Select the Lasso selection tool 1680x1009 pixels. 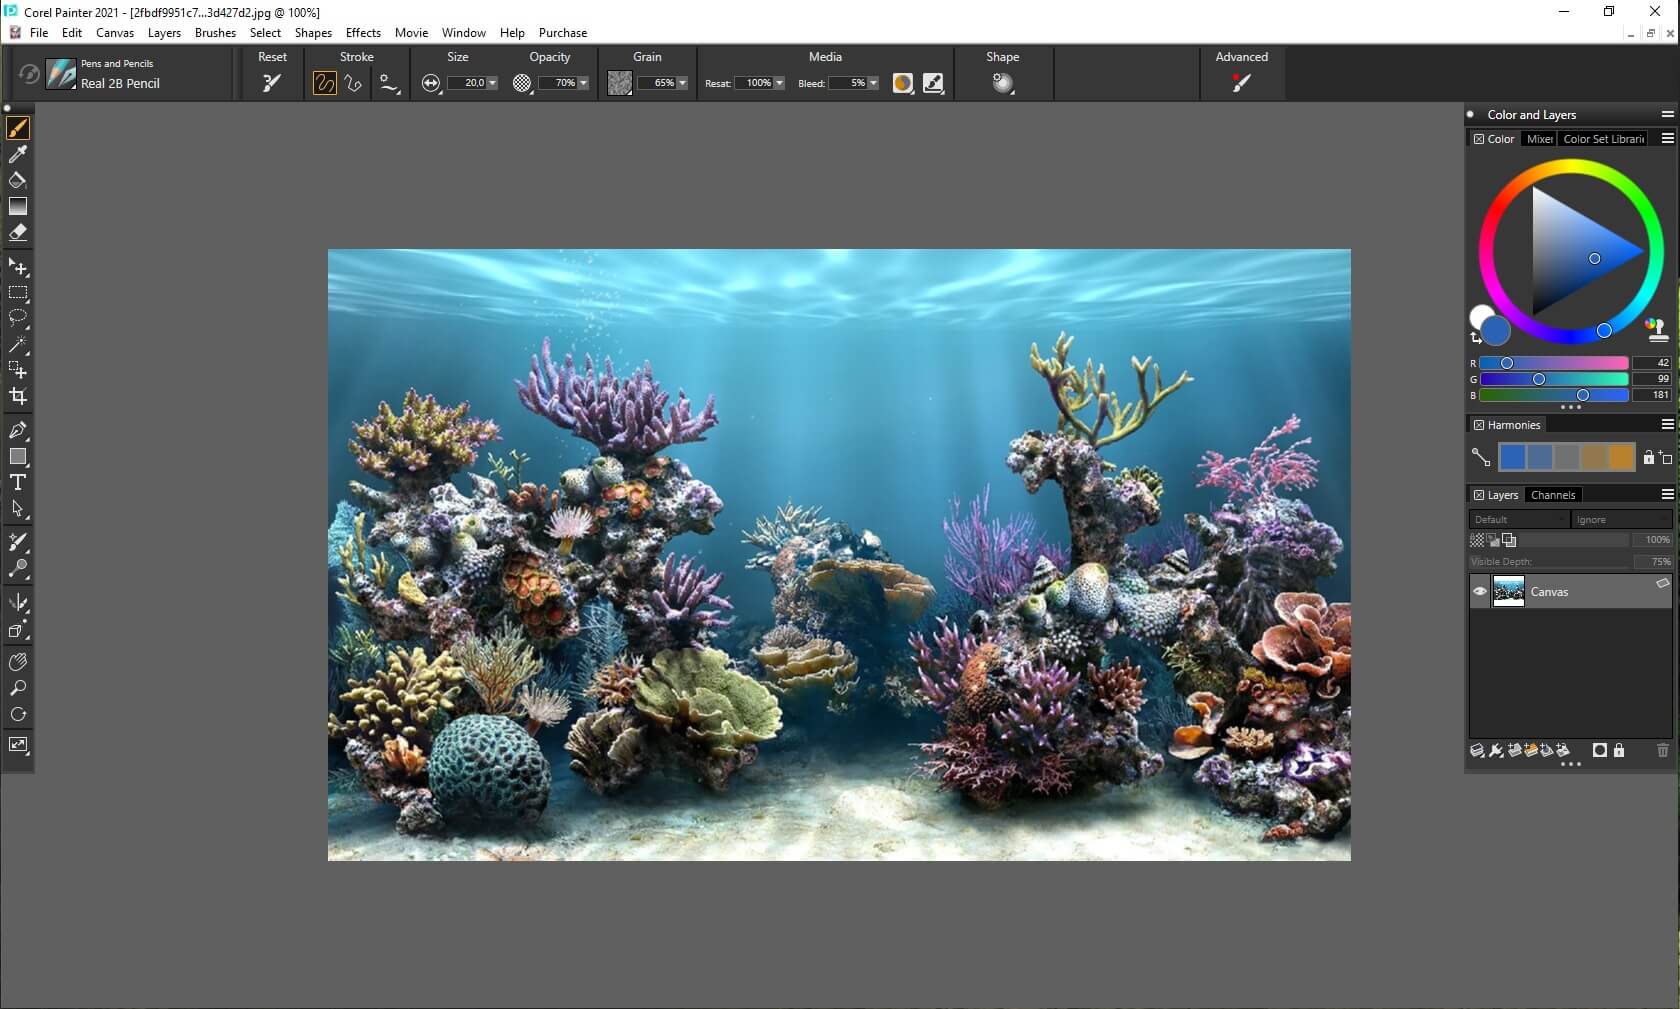pyautogui.click(x=18, y=318)
